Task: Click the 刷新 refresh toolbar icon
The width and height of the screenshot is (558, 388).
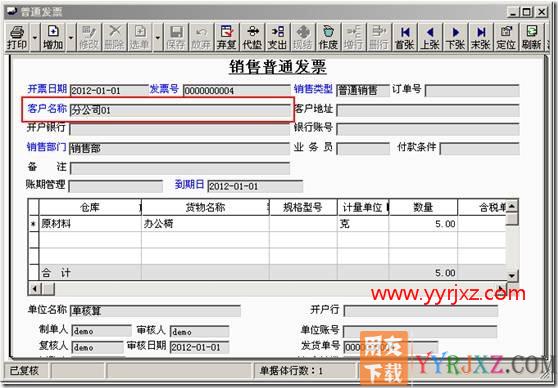Action: (x=531, y=37)
